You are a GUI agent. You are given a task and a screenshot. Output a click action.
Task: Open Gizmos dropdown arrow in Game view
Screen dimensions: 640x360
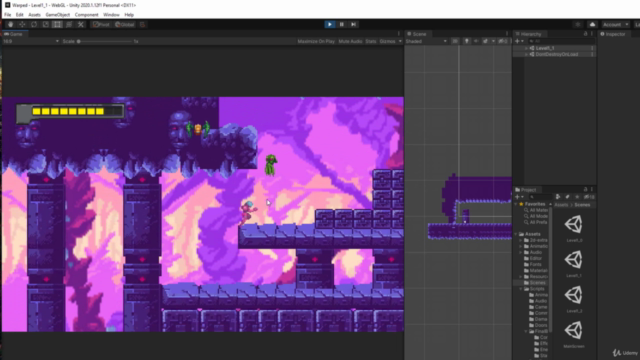tap(400, 41)
